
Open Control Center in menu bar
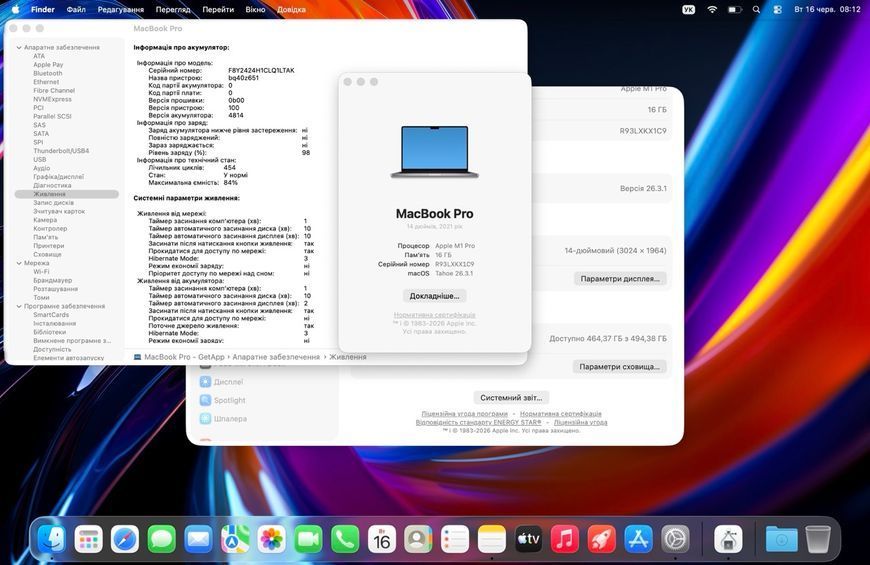coord(777,9)
